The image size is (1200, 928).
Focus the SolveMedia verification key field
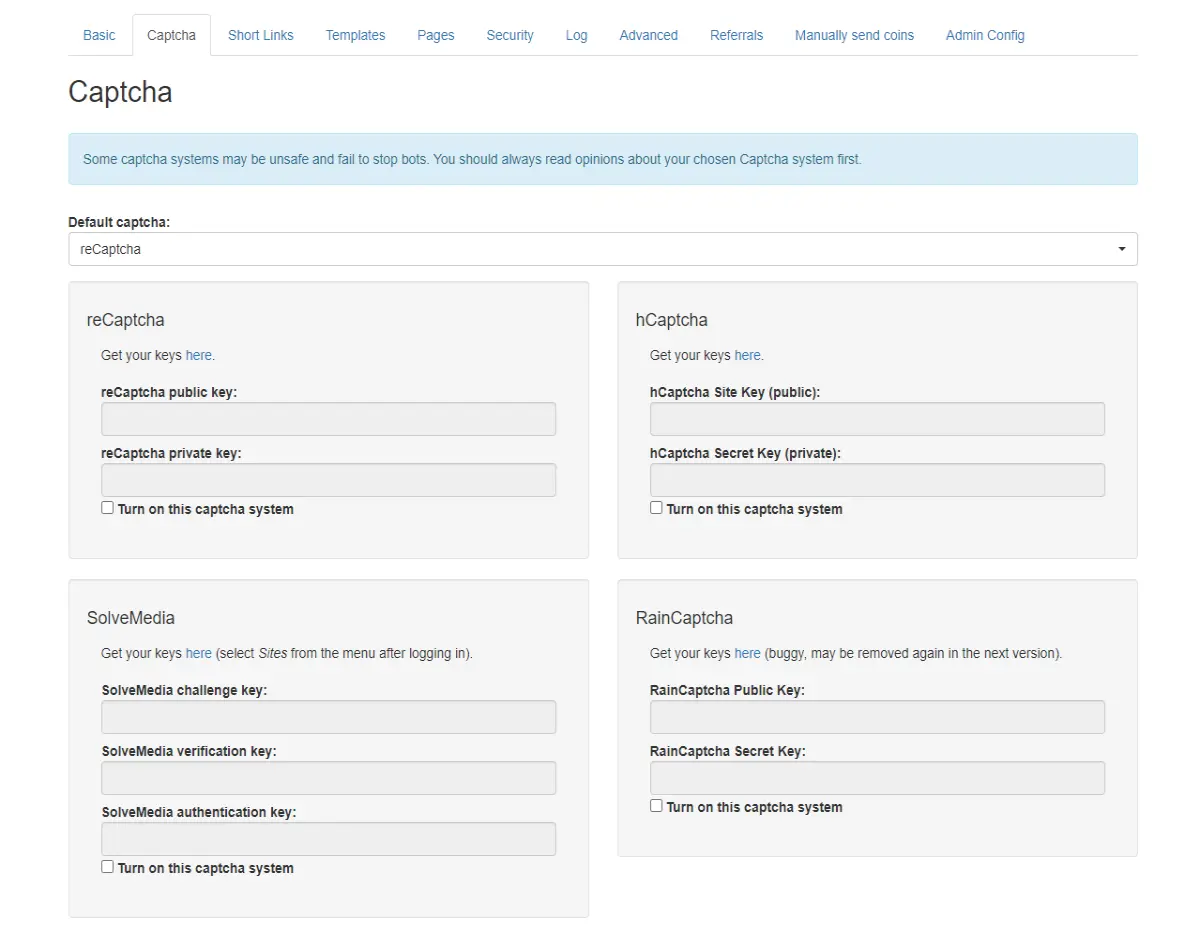pyautogui.click(x=329, y=778)
